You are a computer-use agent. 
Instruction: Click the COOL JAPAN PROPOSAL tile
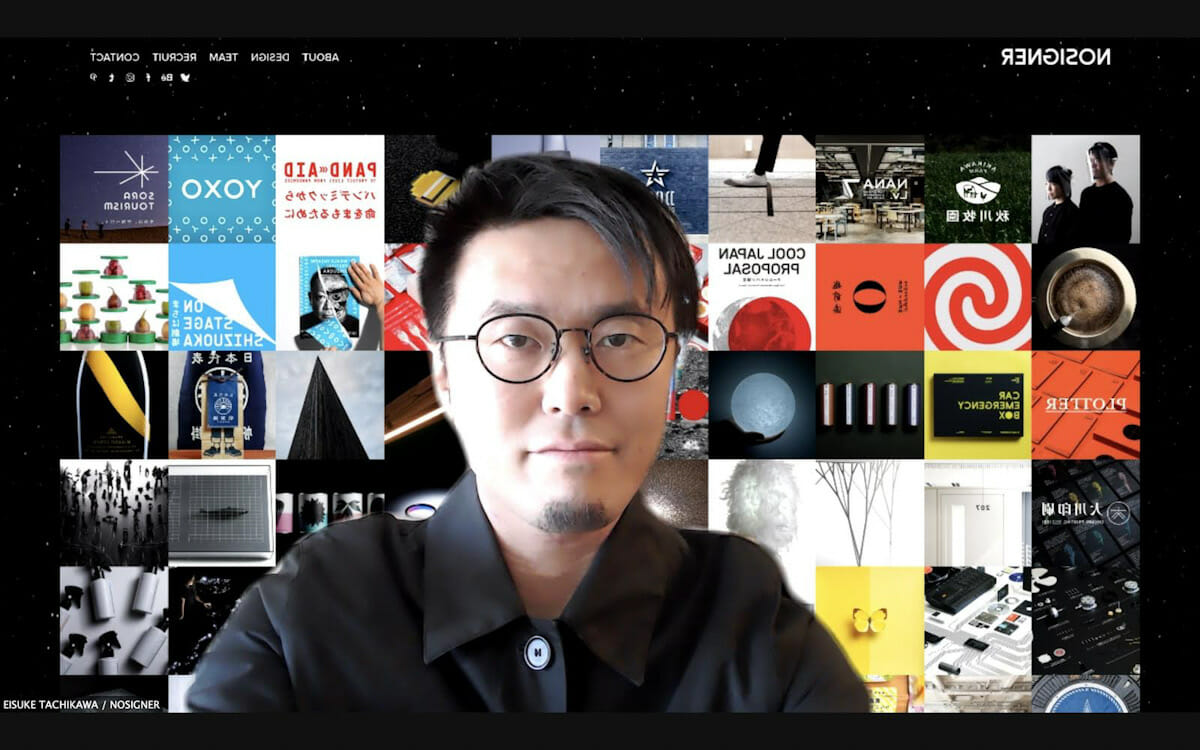pos(762,297)
